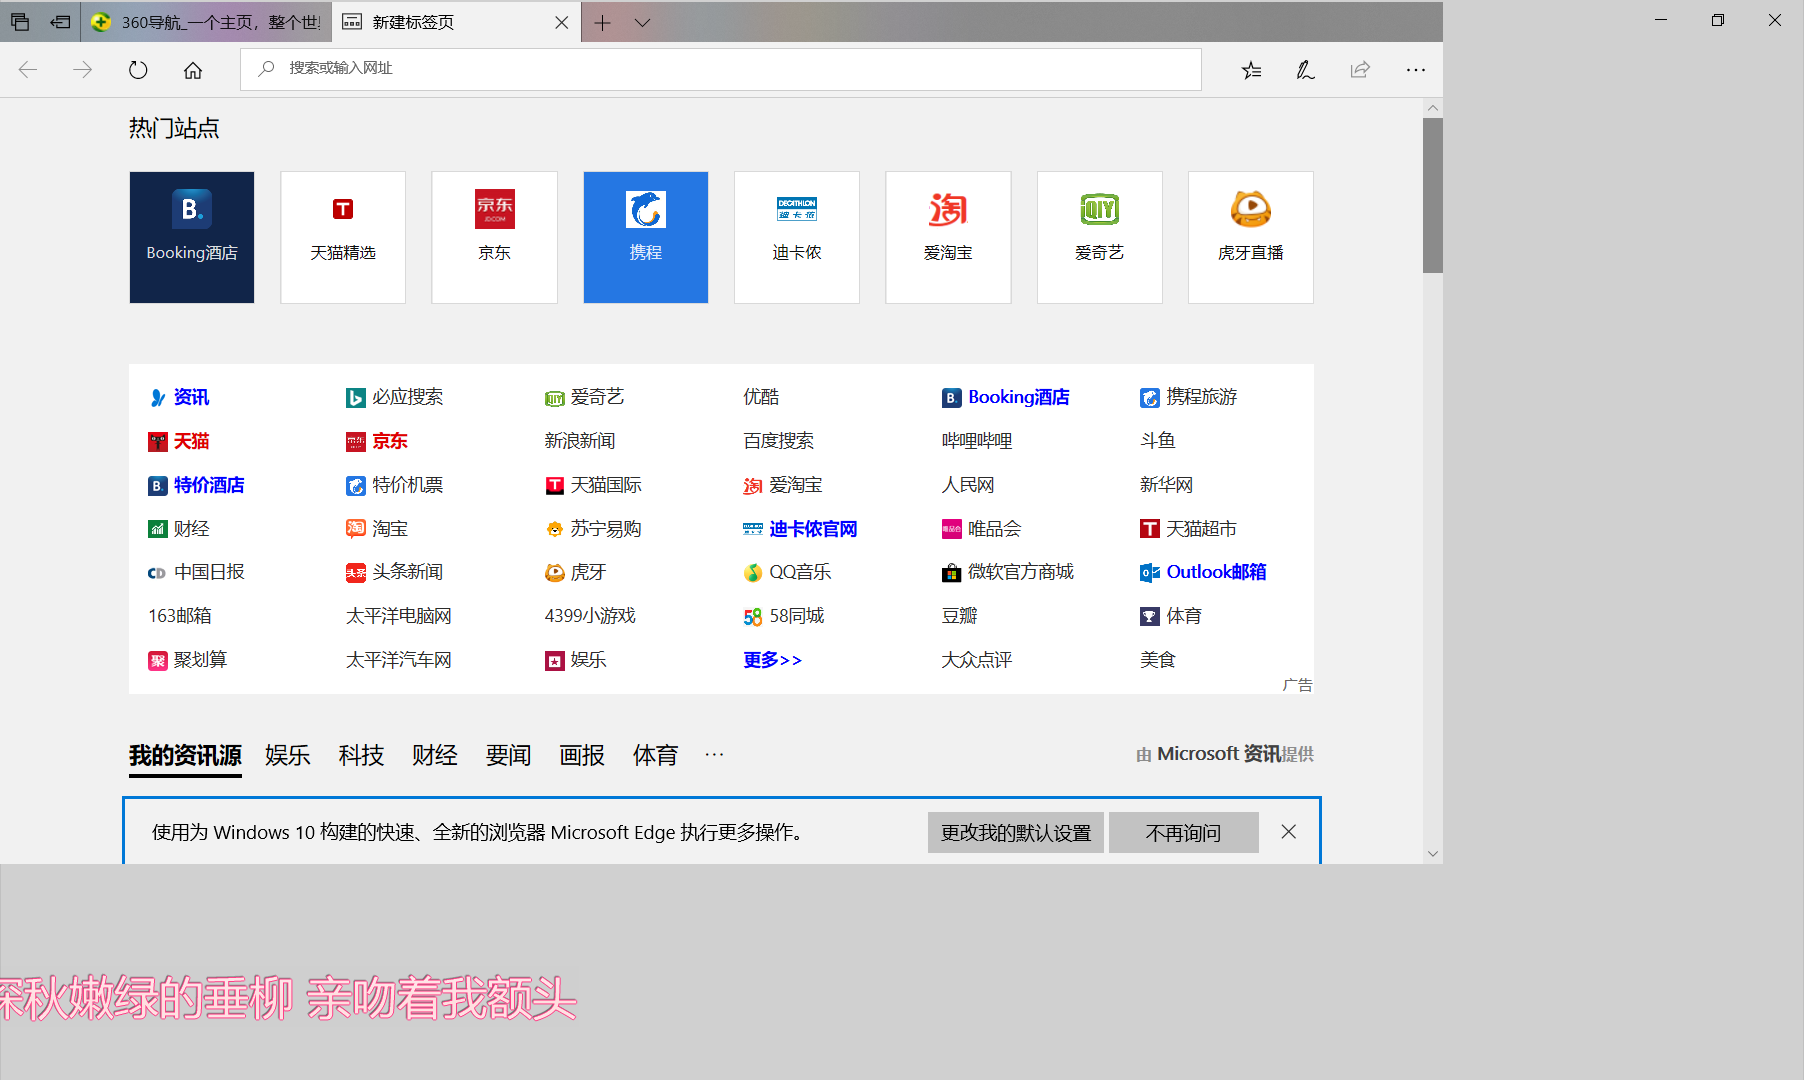The height and width of the screenshot is (1080, 1804).
Task: Expand more news categories ellipsis
Action: (x=714, y=755)
